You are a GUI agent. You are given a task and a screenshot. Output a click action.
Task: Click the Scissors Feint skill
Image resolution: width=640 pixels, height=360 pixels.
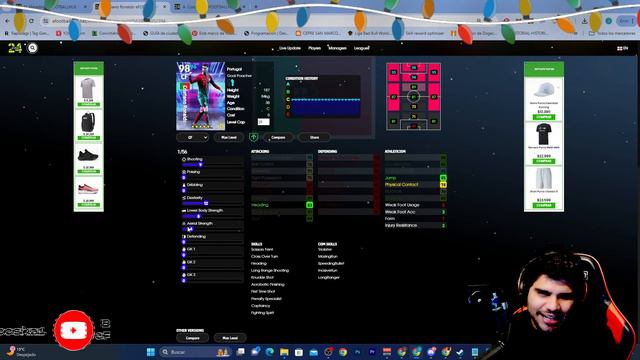[x=262, y=249]
